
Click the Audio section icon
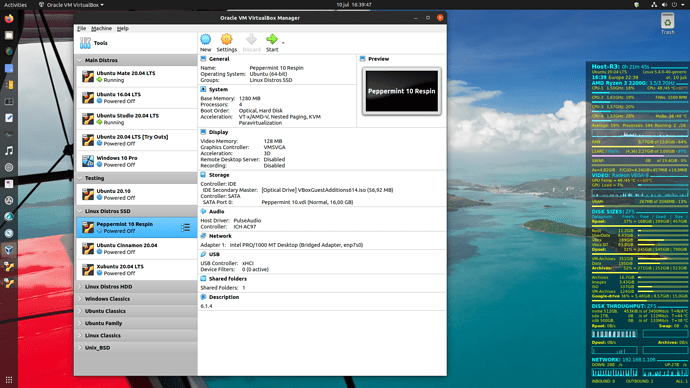click(x=203, y=212)
